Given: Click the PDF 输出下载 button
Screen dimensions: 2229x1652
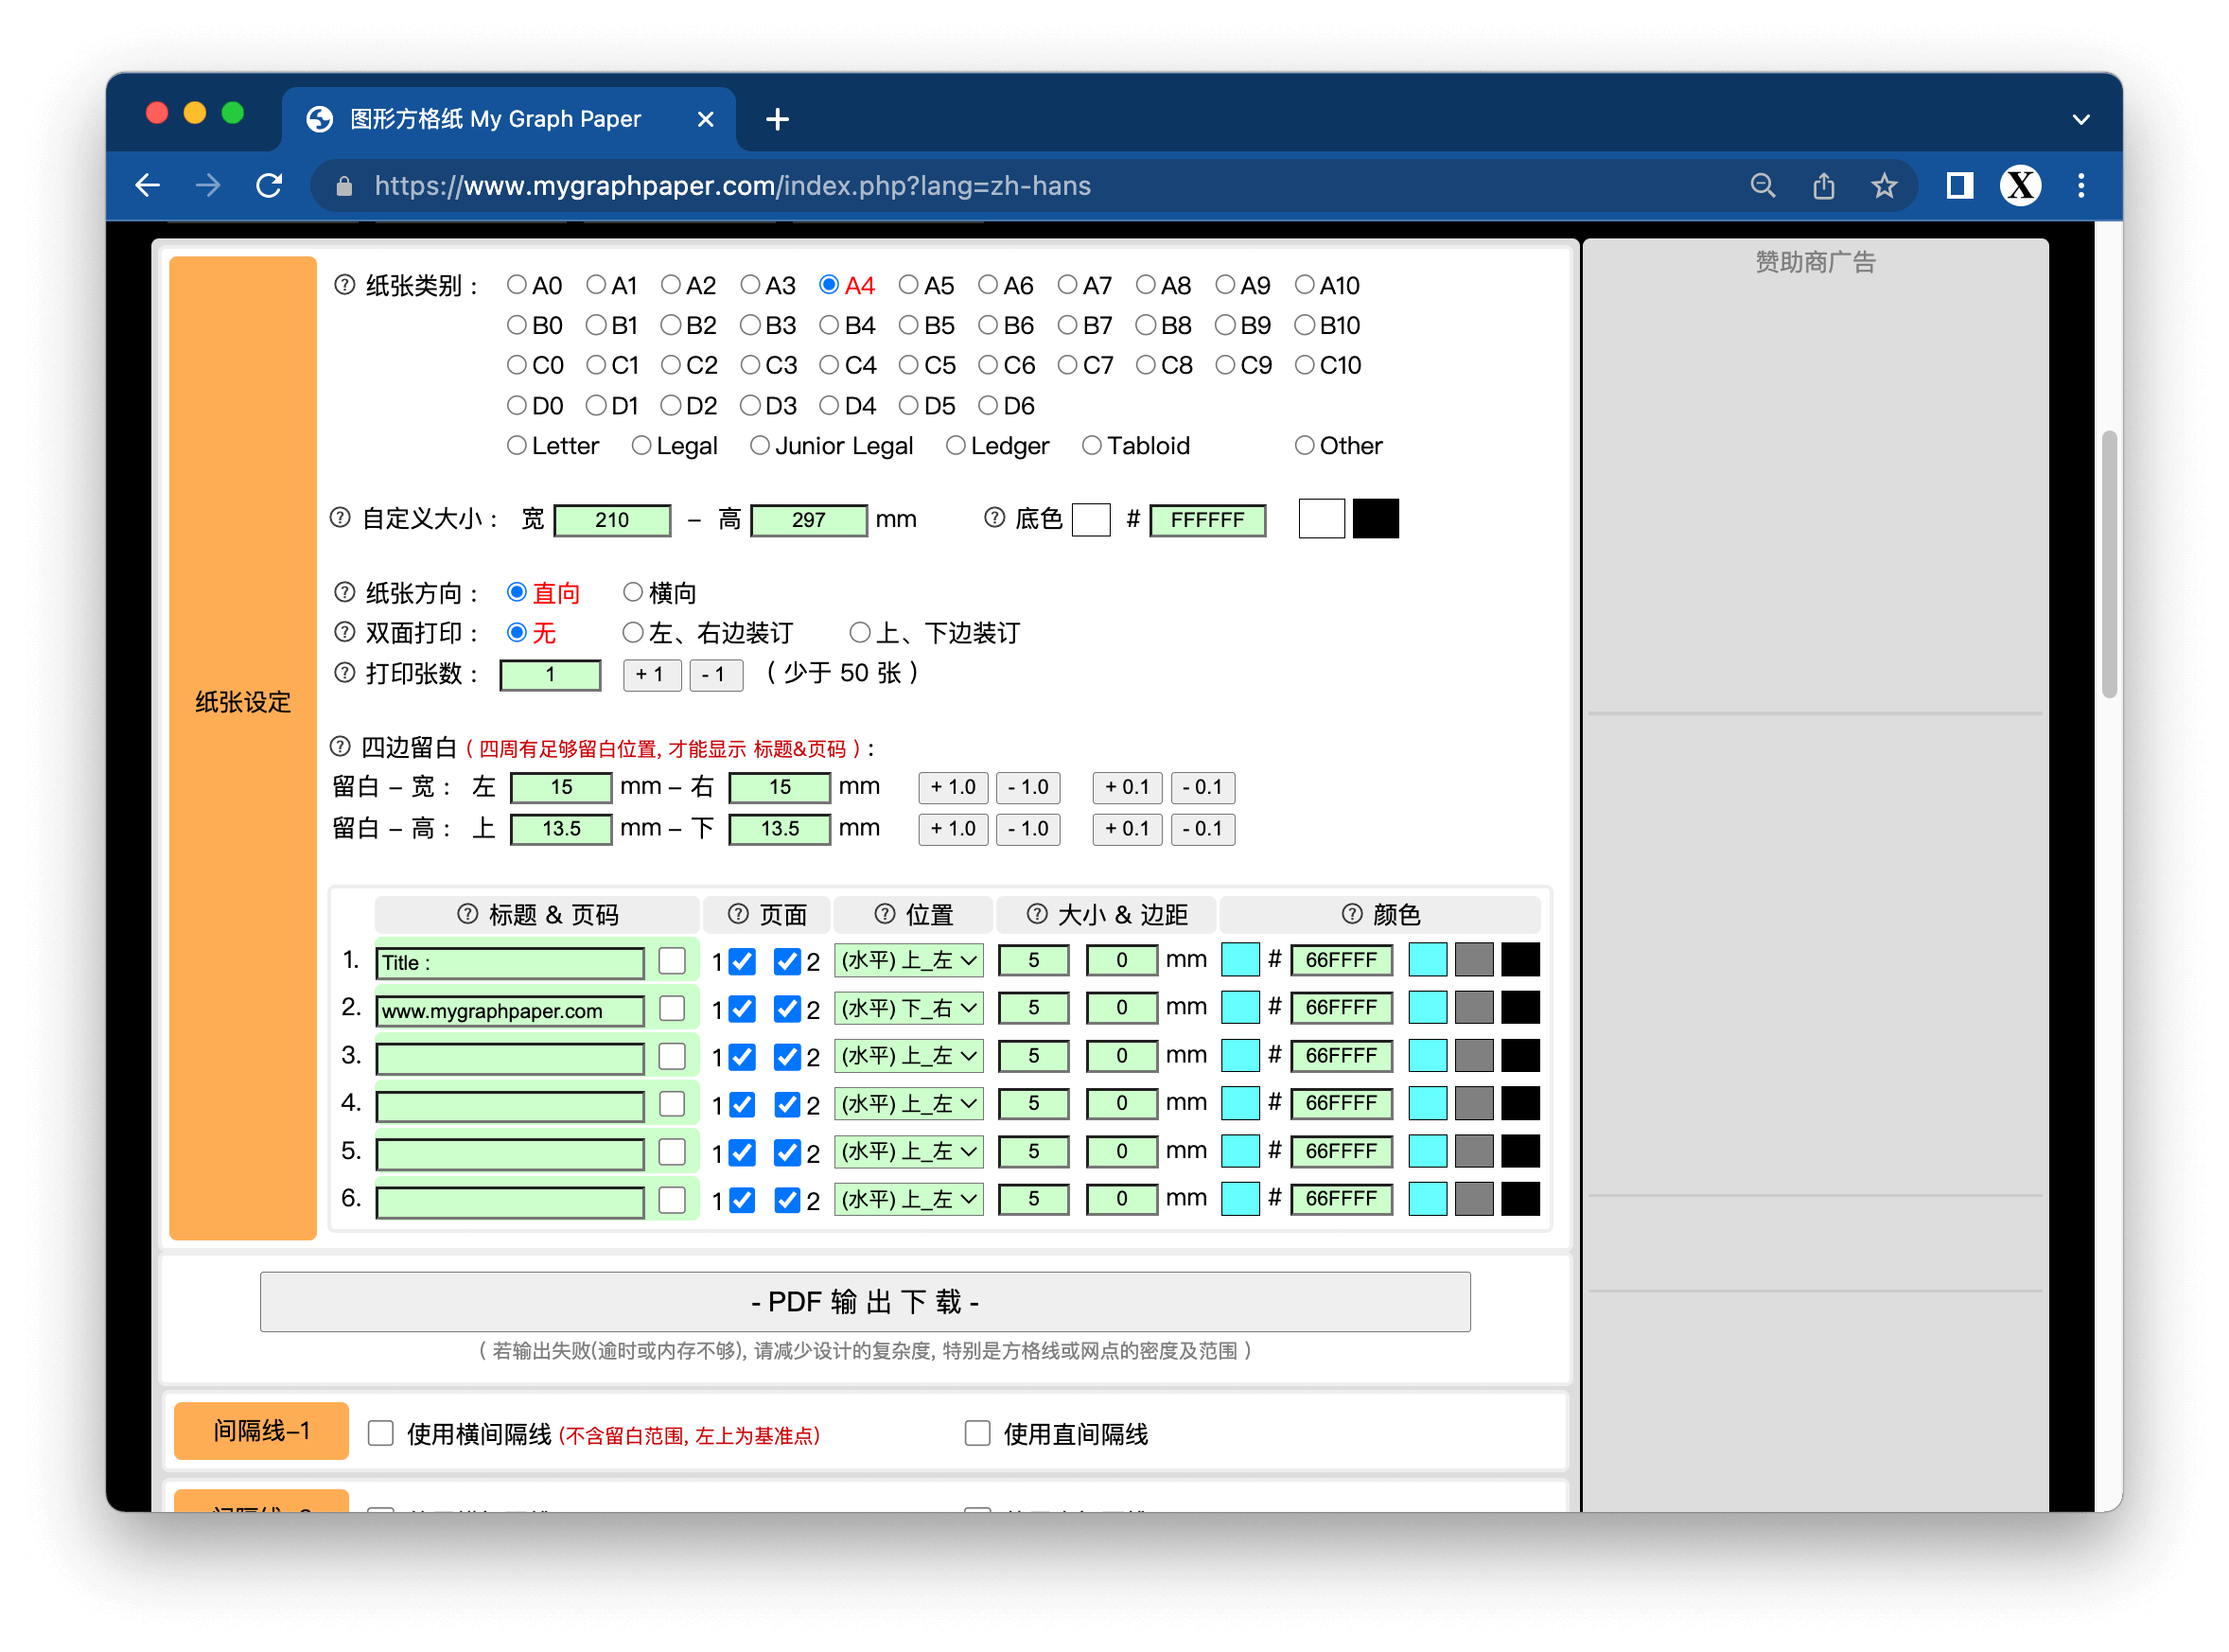Looking at the screenshot, I should coord(865,1302).
